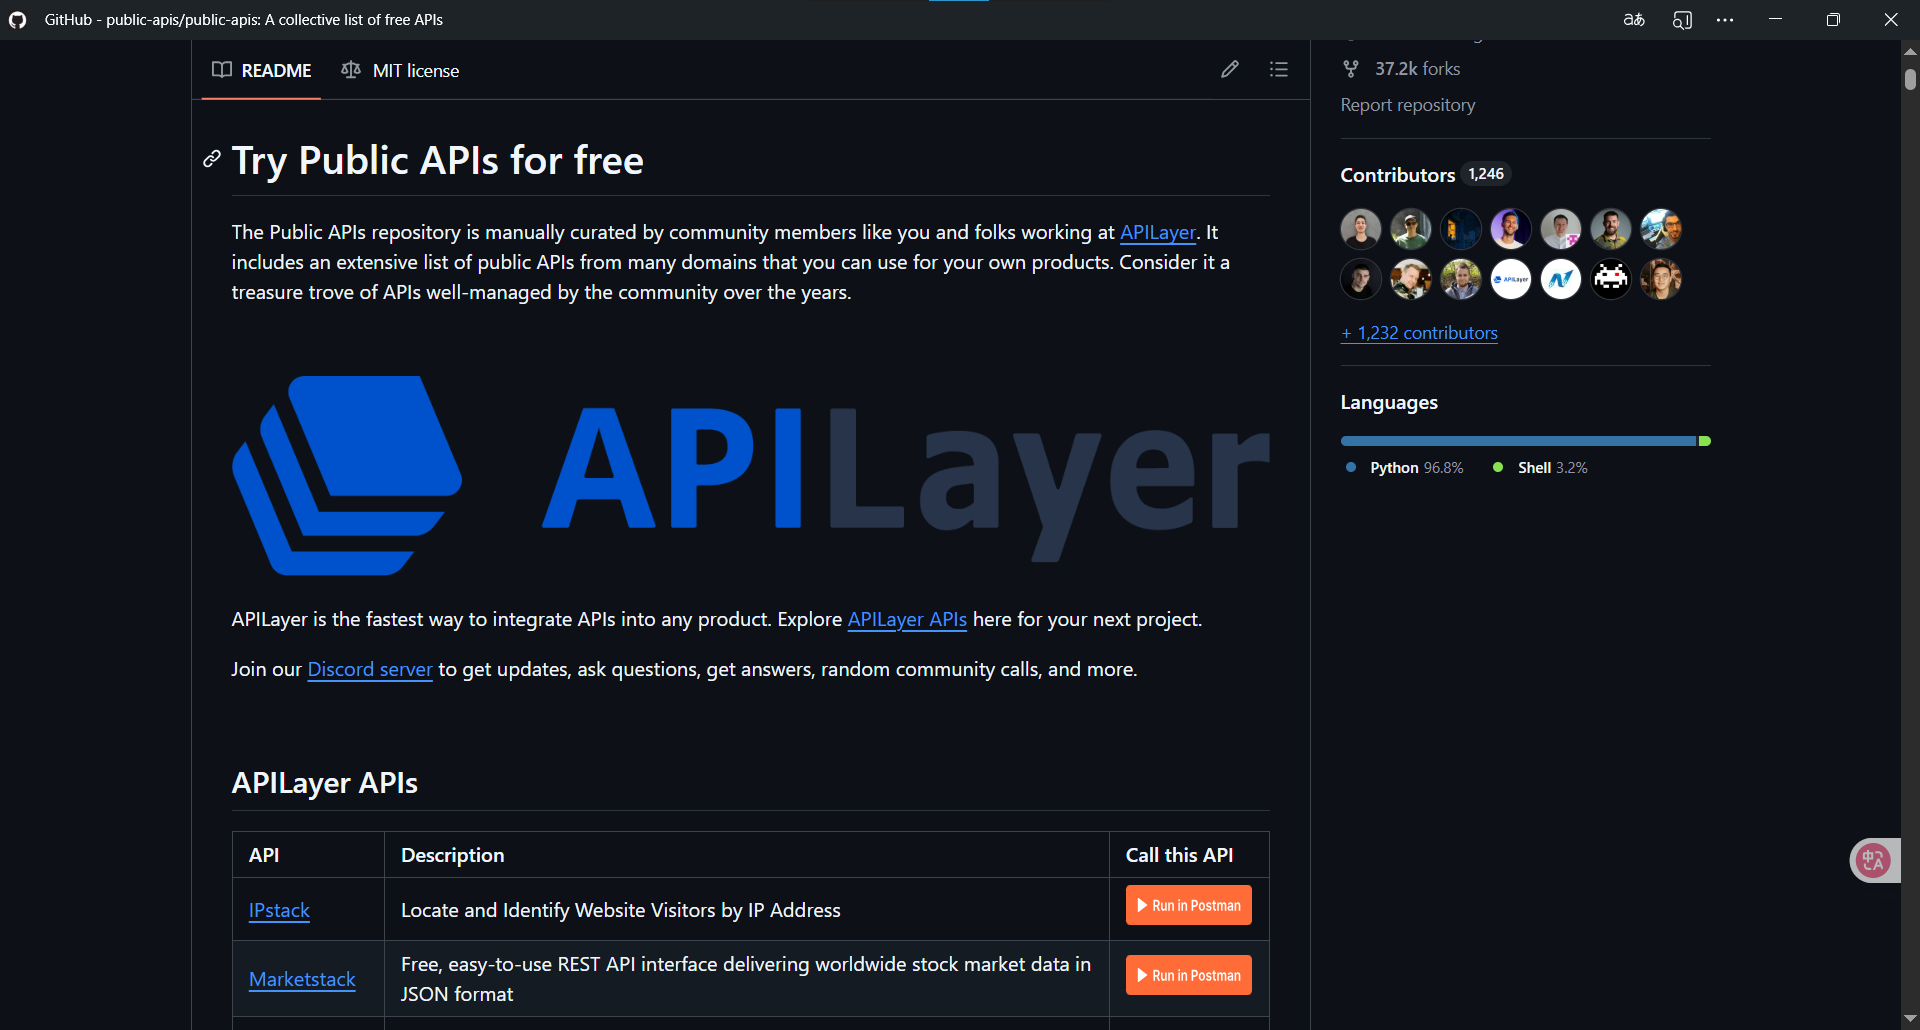
Task: Open first contributor avatar in top row
Action: click(1361, 229)
